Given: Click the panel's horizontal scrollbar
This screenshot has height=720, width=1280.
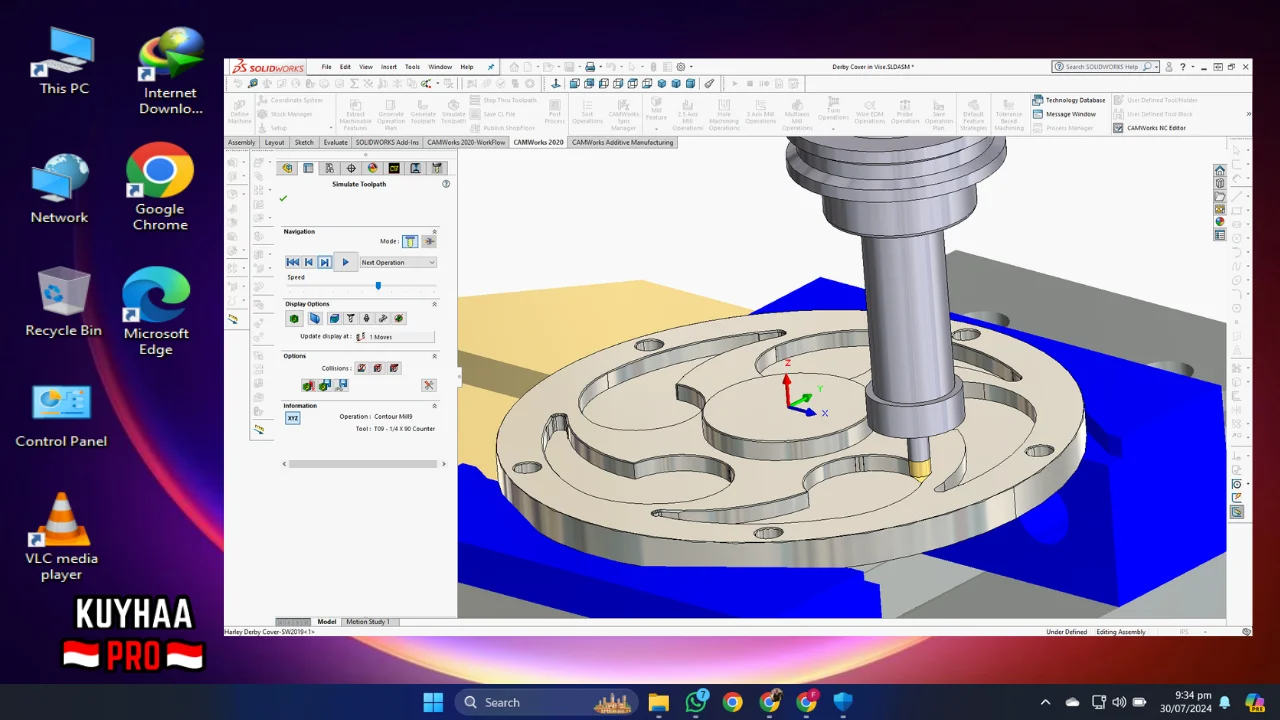Looking at the screenshot, I should tap(365, 464).
